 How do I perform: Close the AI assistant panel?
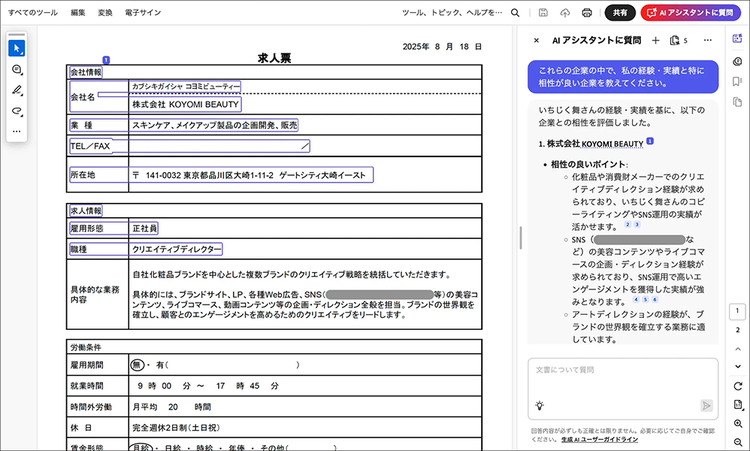pyautogui.click(x=536, y=40)
